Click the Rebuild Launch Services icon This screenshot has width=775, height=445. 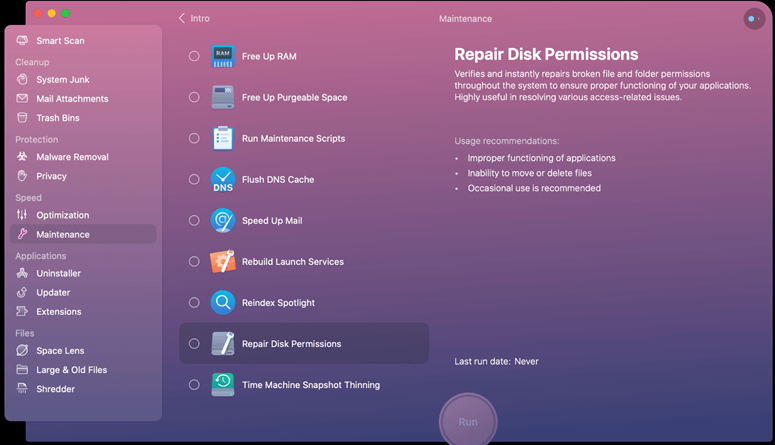[x=222, y=262]
